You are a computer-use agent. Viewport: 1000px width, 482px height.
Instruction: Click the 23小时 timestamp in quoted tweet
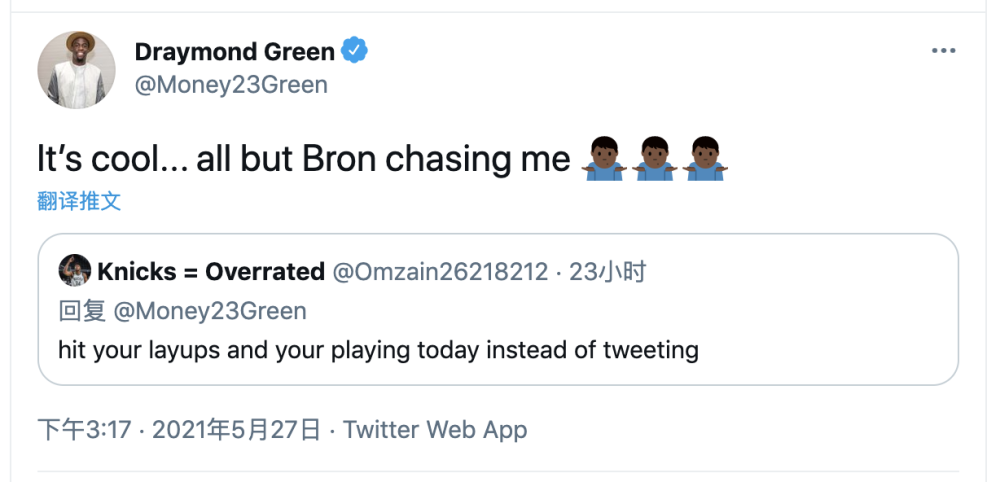607,271
